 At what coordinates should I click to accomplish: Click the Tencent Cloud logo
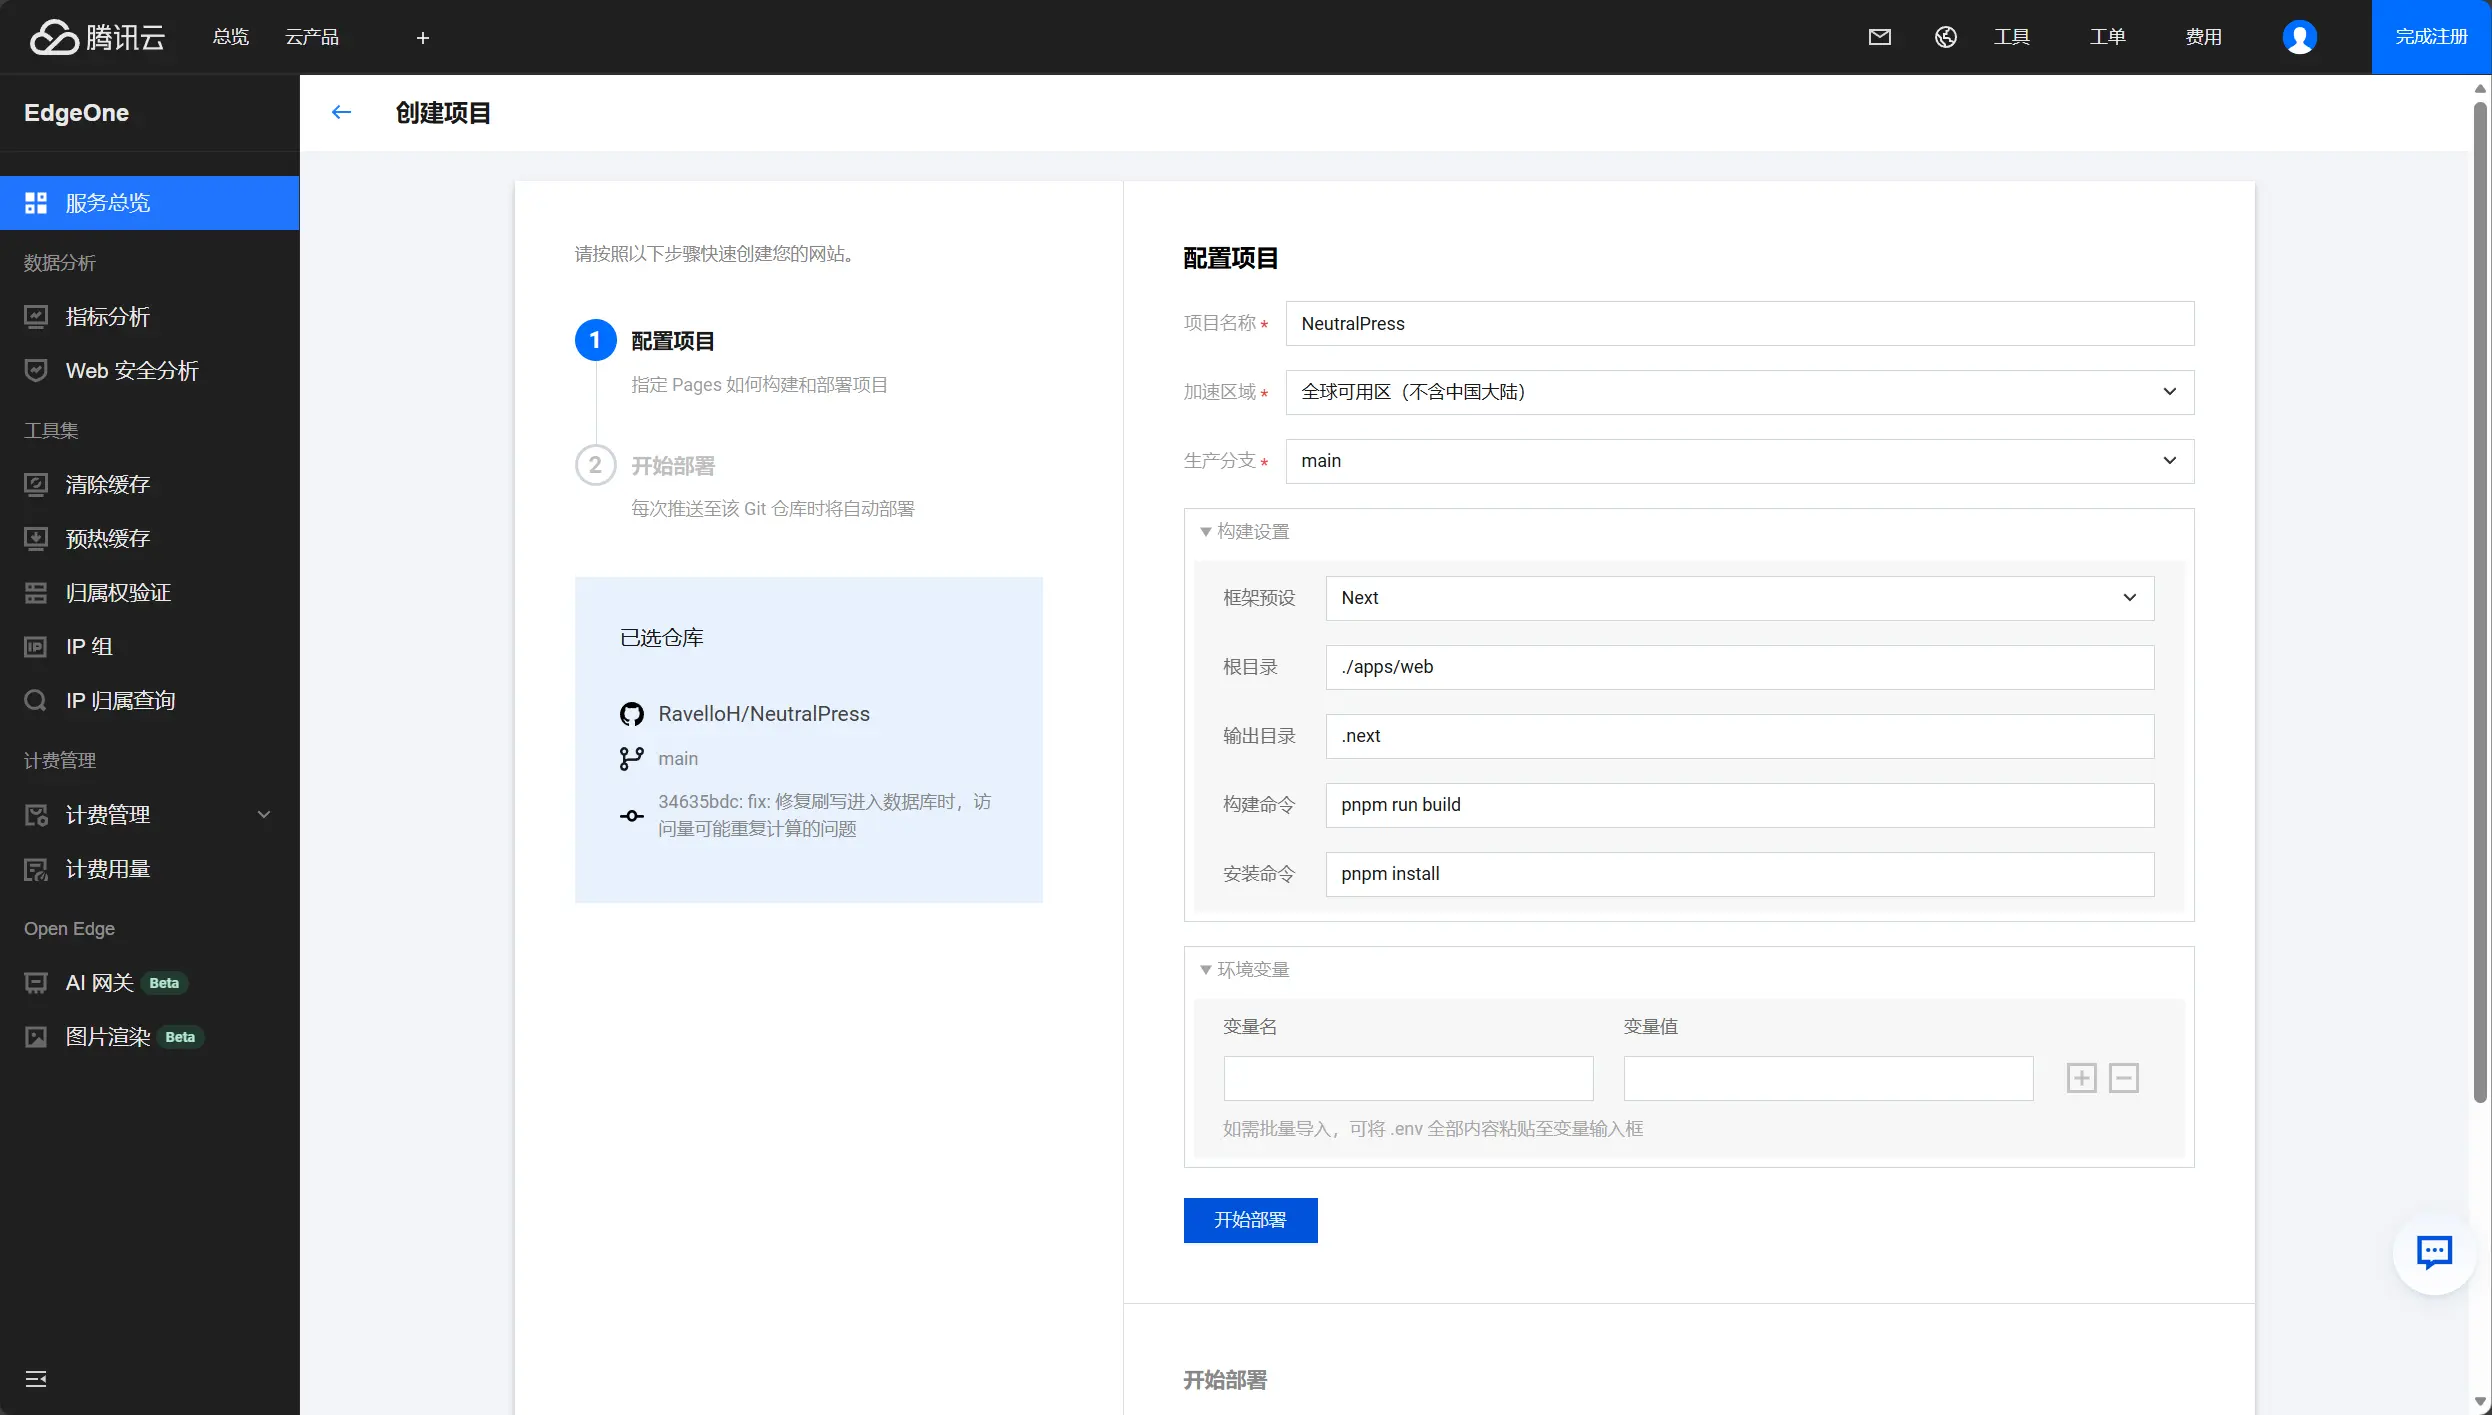click(x=97, y=37)
